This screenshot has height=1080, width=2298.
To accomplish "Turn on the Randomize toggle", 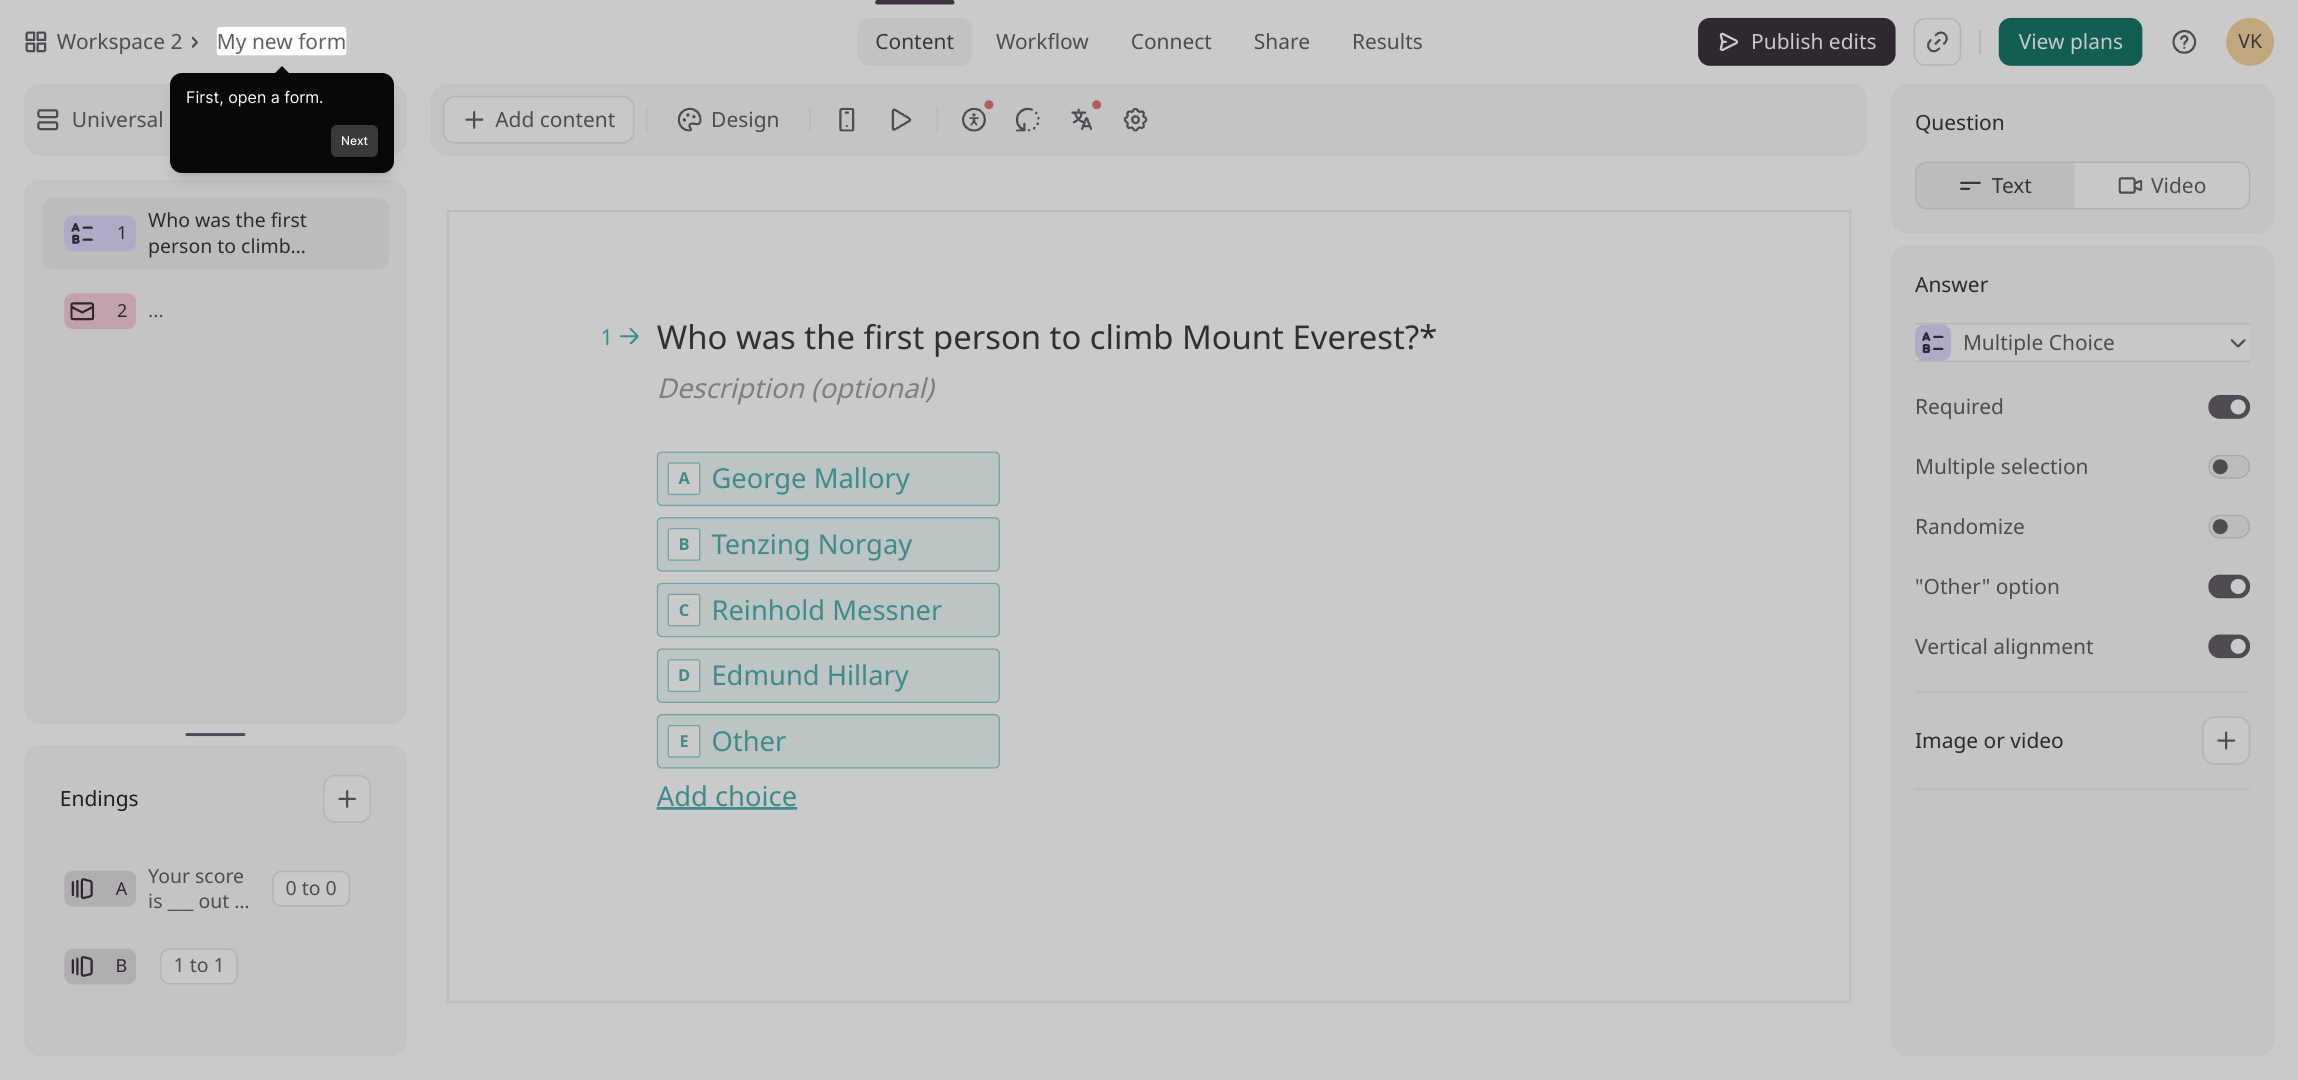I will click(x=2228, y=527).
